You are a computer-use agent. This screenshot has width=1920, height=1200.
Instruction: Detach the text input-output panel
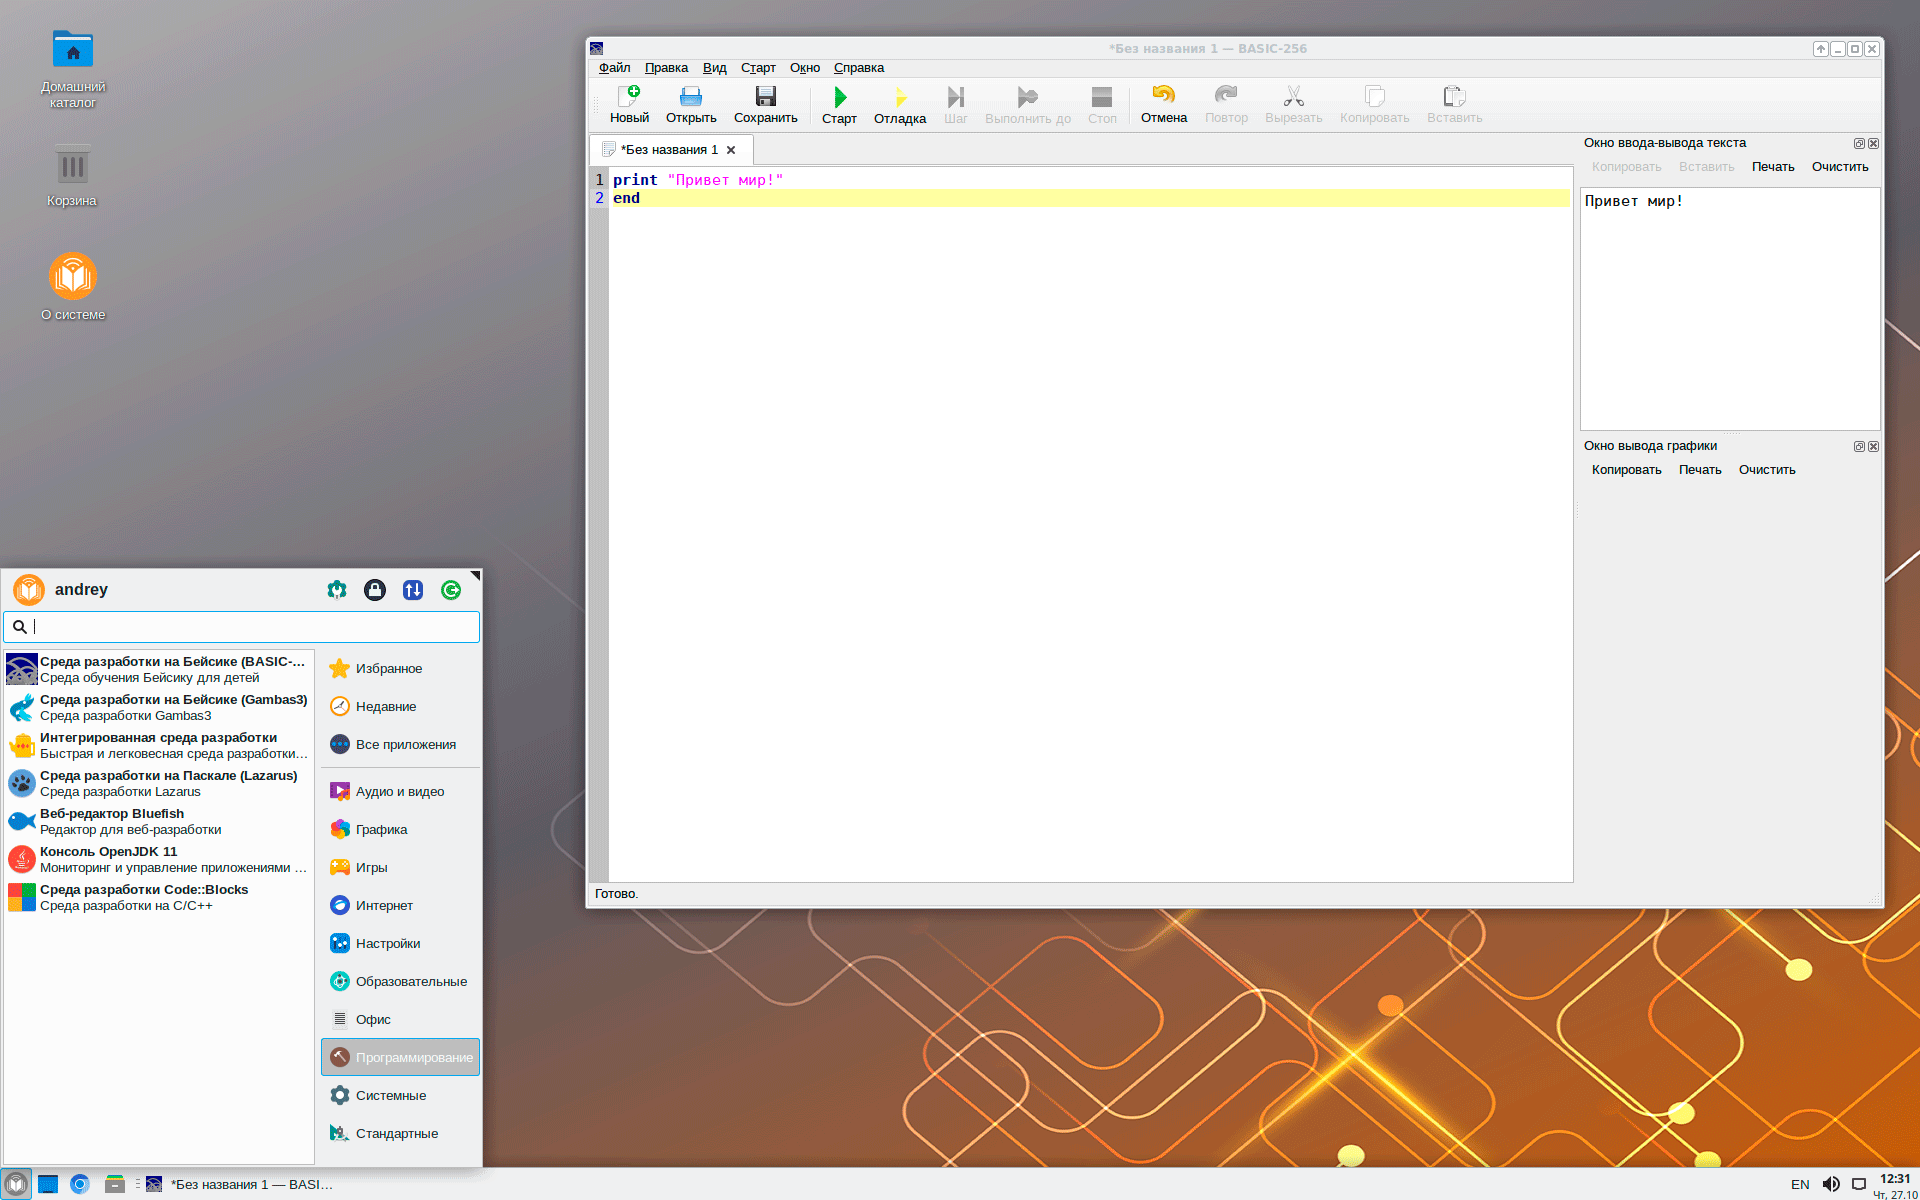tap(1859, 144)
